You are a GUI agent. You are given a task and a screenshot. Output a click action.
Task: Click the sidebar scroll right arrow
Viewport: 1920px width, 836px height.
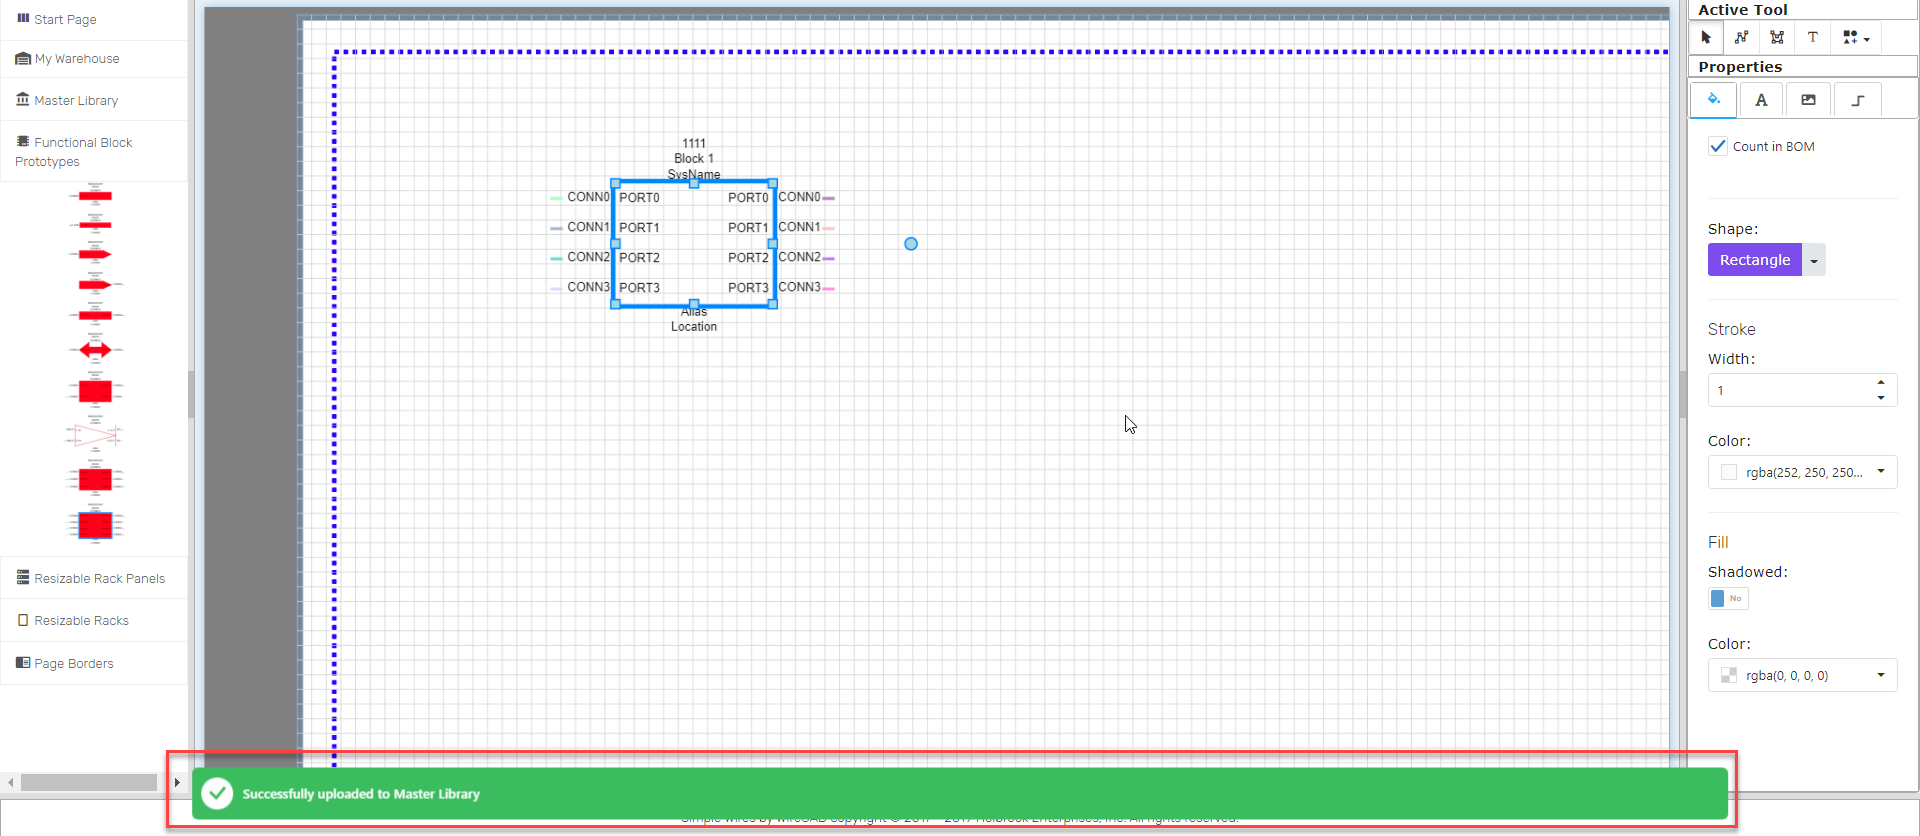(177, 782)
